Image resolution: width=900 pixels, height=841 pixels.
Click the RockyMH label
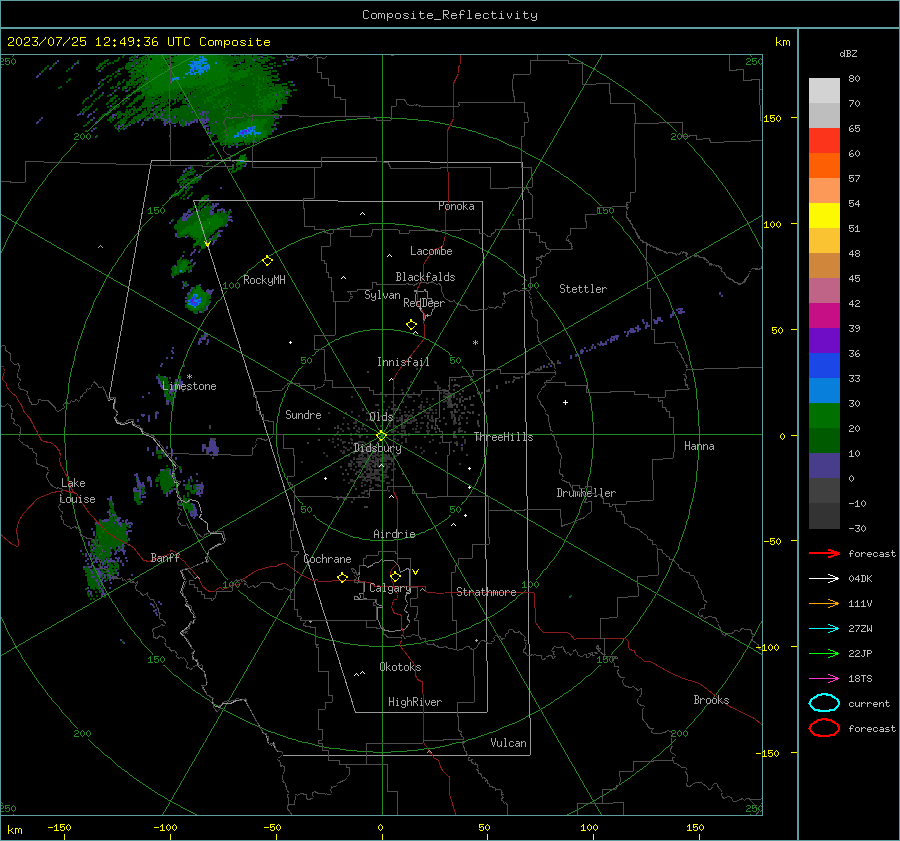pyautogui.click(x=264, y=280)
